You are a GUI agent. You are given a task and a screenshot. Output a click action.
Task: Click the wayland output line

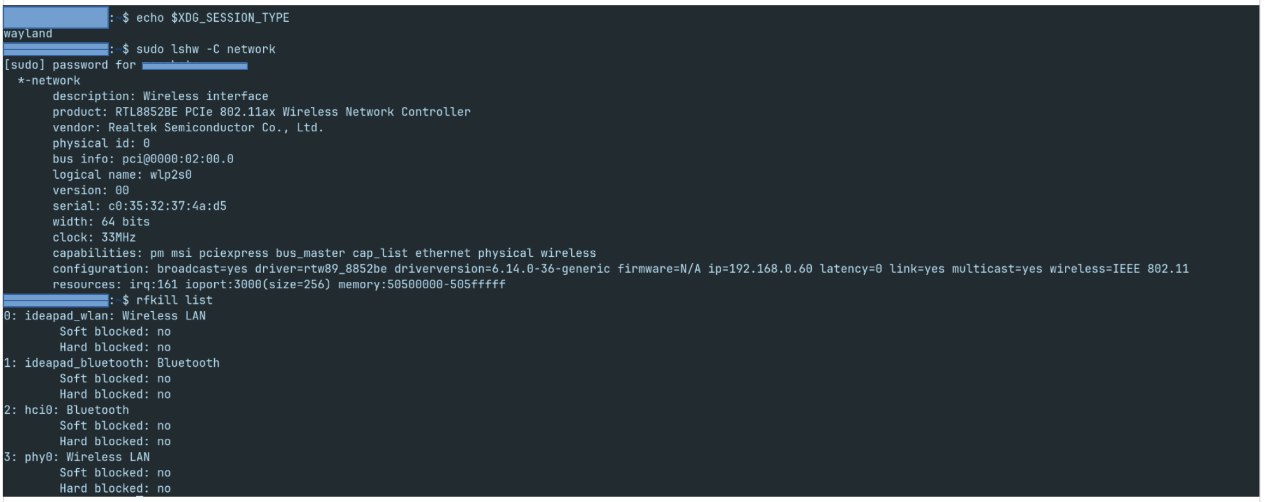(28, 33)
